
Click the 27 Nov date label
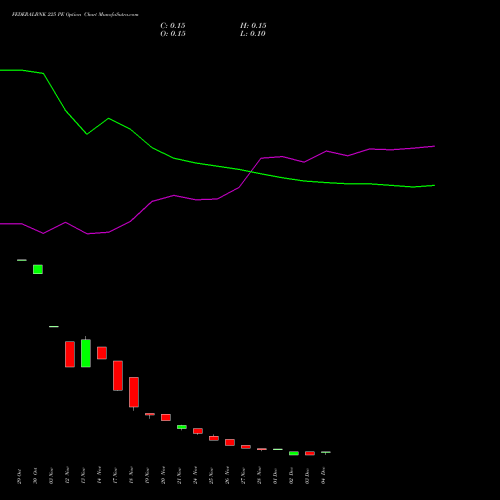pos(243,476)
